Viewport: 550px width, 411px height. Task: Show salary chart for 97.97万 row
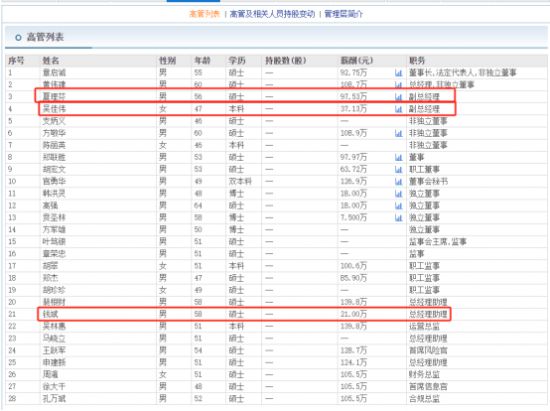[398, 157]
